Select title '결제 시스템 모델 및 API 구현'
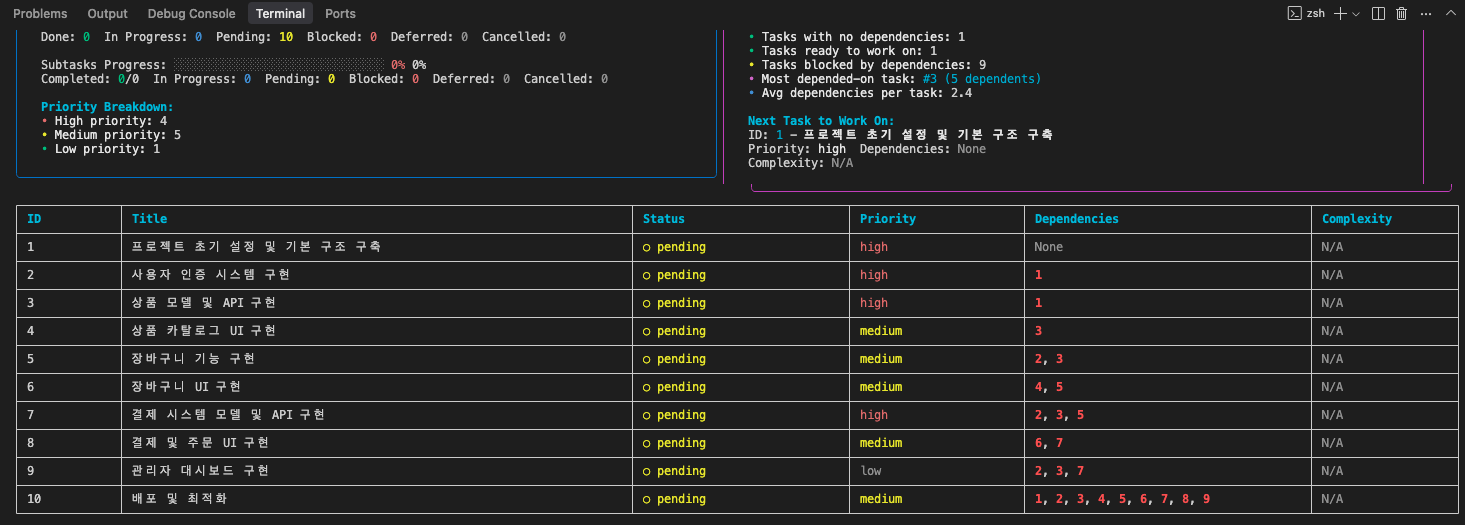The width and height of the screenshot is (1465, 525). pyautogui.click(x=228, y=414)
